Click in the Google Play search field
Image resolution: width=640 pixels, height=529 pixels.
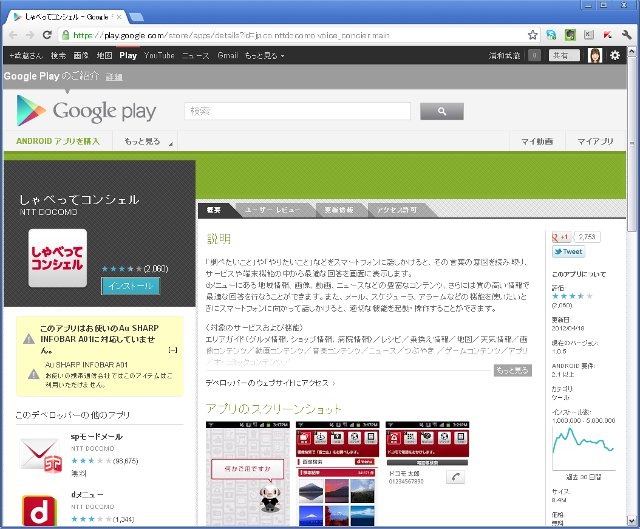click(x=297, y=111)
